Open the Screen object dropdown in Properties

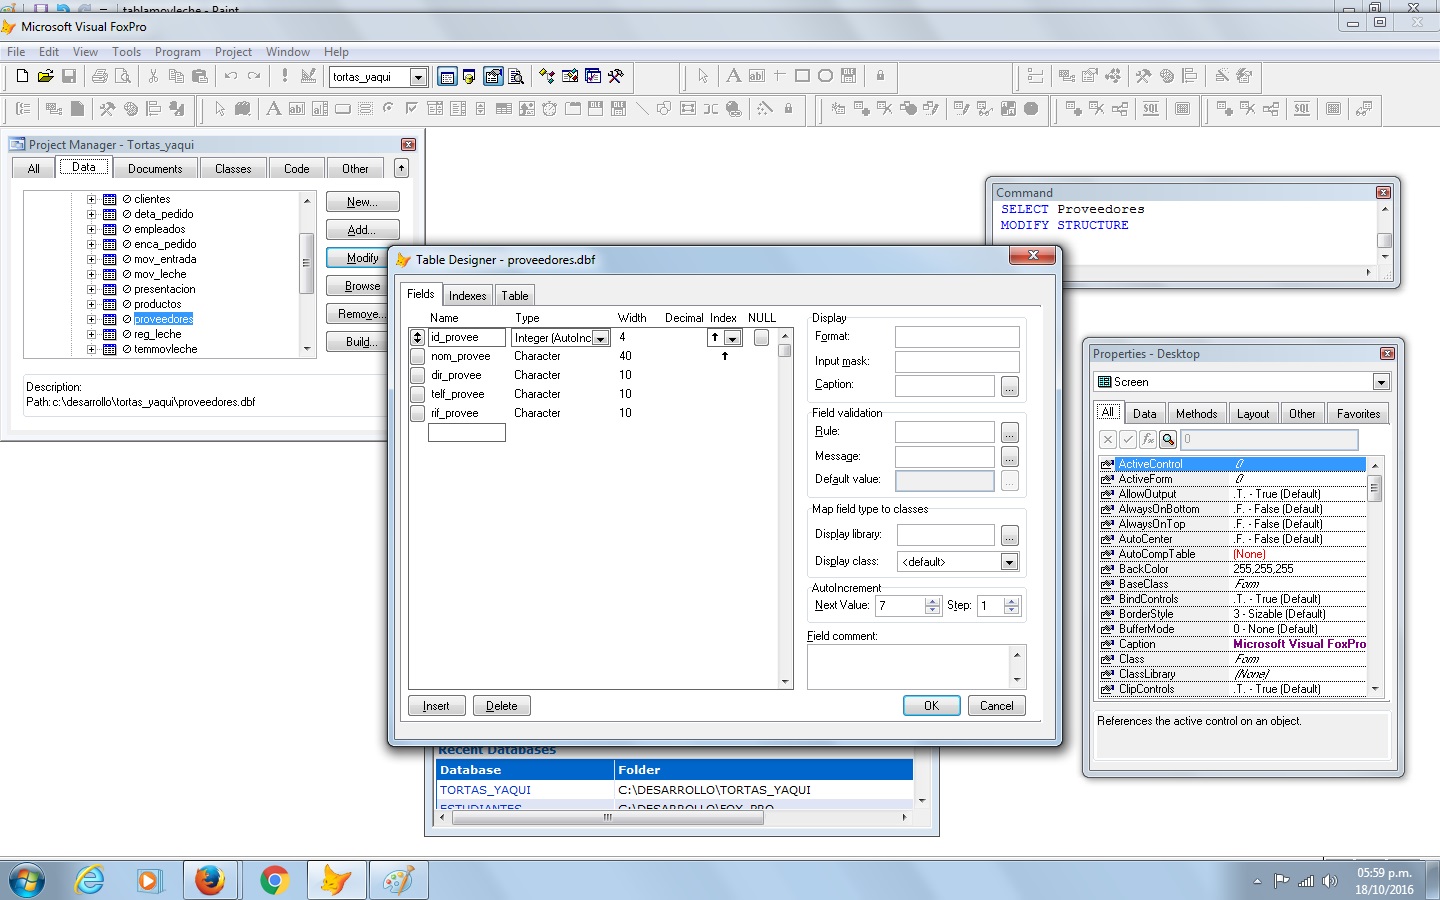1381,382
